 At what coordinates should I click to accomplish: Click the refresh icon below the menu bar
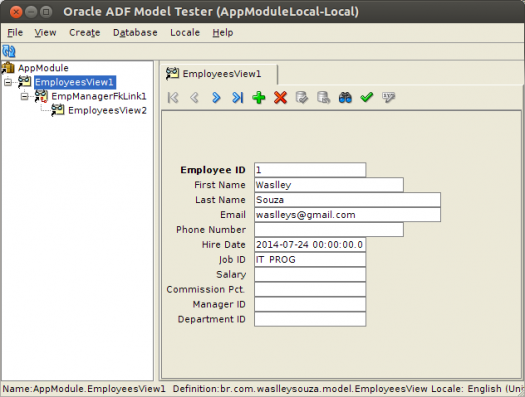pyautogui.click(x=9, y=51)
